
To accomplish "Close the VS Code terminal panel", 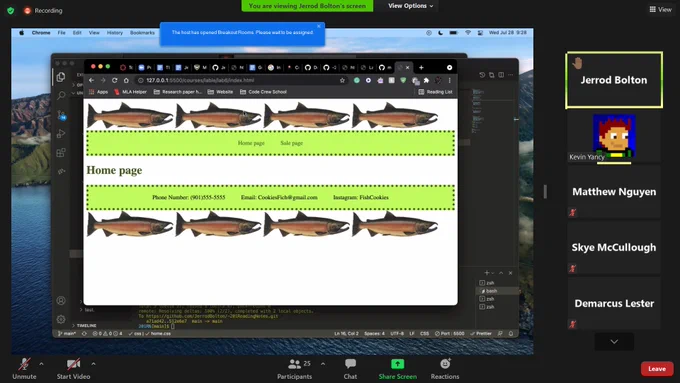I will tap(510, 273).
